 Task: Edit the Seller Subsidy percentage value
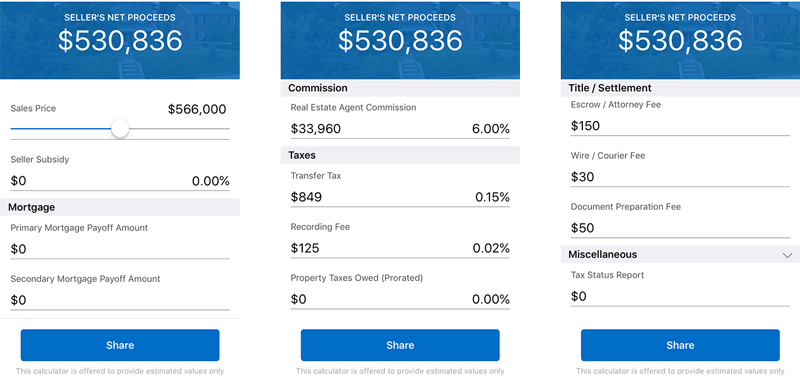point(210,181)
